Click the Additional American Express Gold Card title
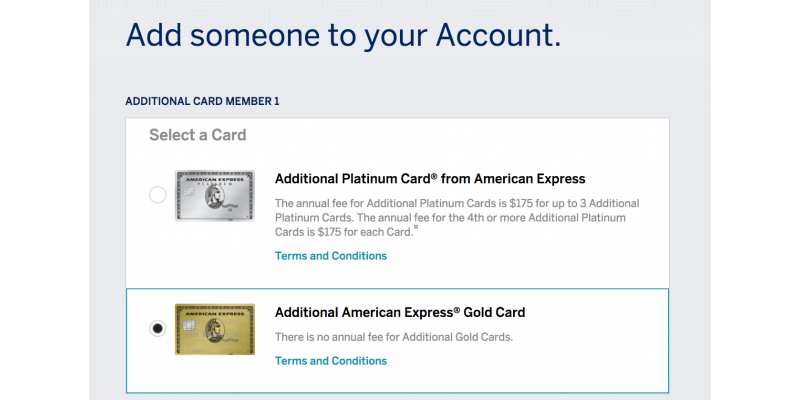 (400, 312)
